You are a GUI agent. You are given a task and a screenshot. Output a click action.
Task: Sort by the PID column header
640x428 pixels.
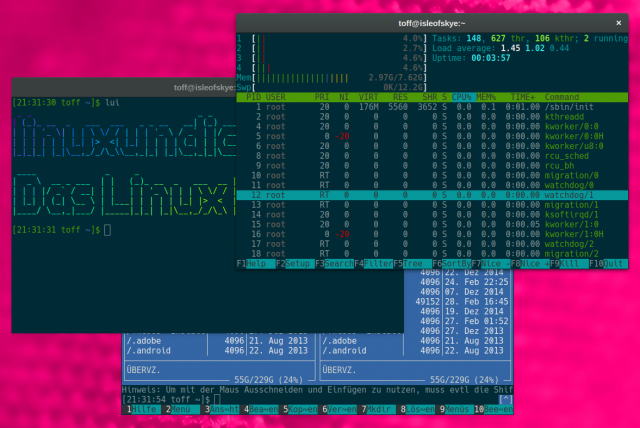click(253, 97)
